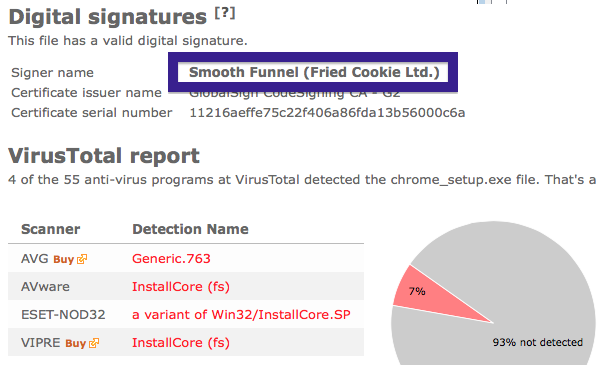Click the ESET-NOD32 scanner name
Image resolution: width=600 pixels, height=365 pixels.
point(63,314)
